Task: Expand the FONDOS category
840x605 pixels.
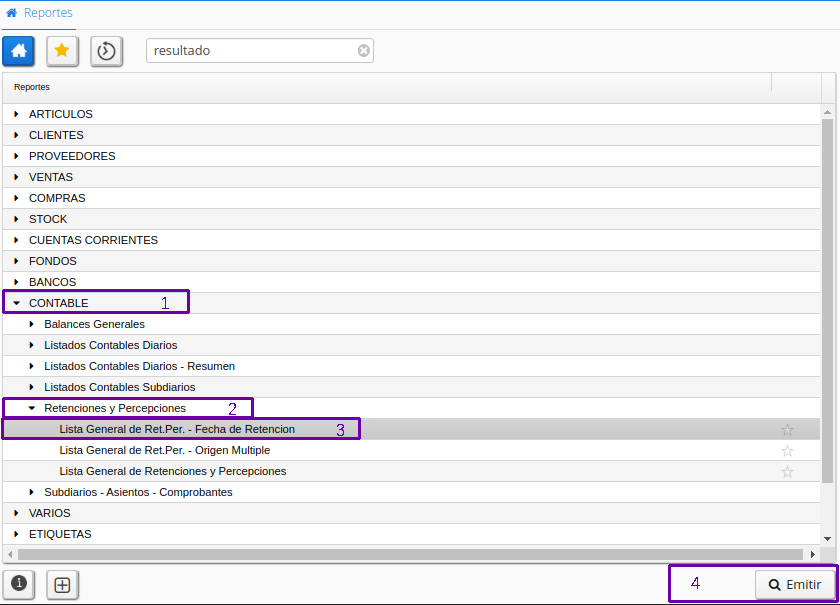Action: point(16,261)
